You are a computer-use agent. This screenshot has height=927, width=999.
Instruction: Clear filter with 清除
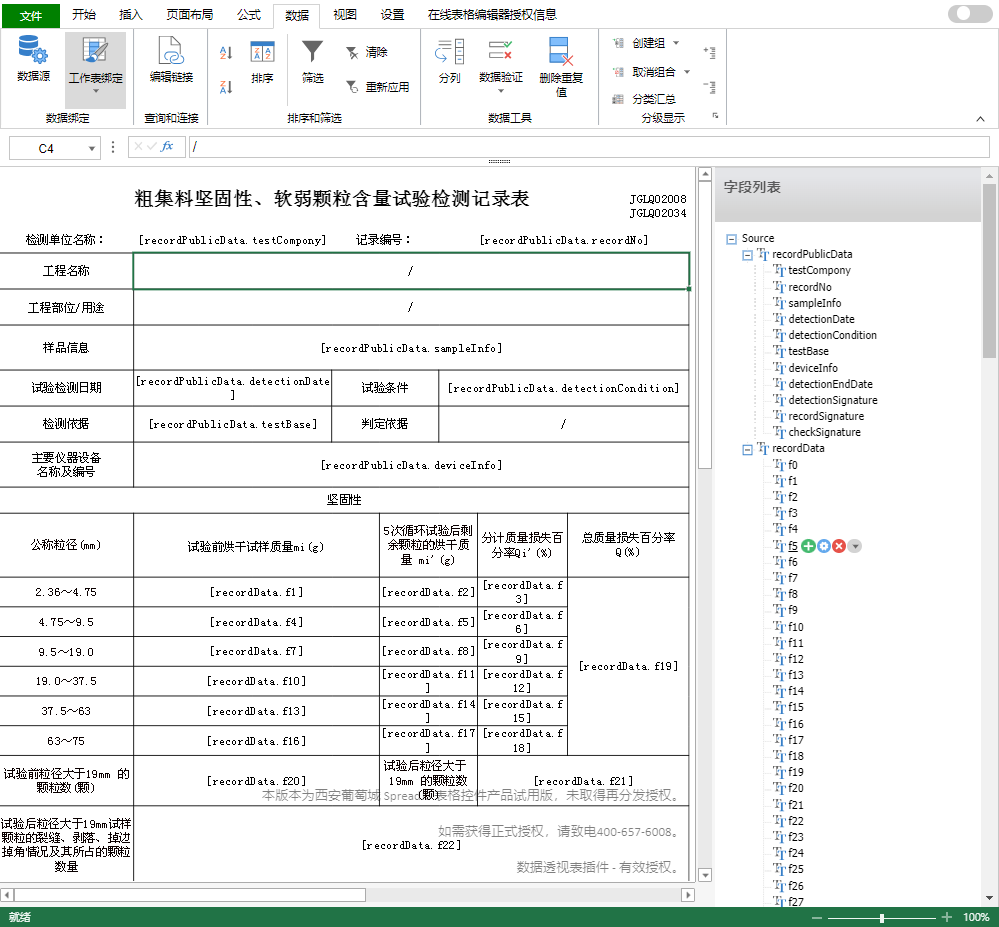[366, 52]
